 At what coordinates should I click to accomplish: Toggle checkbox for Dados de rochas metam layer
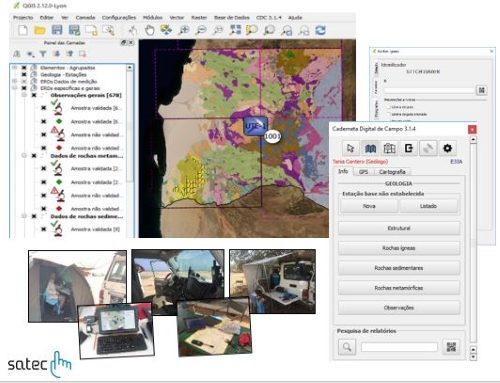(x=34, y=156)
